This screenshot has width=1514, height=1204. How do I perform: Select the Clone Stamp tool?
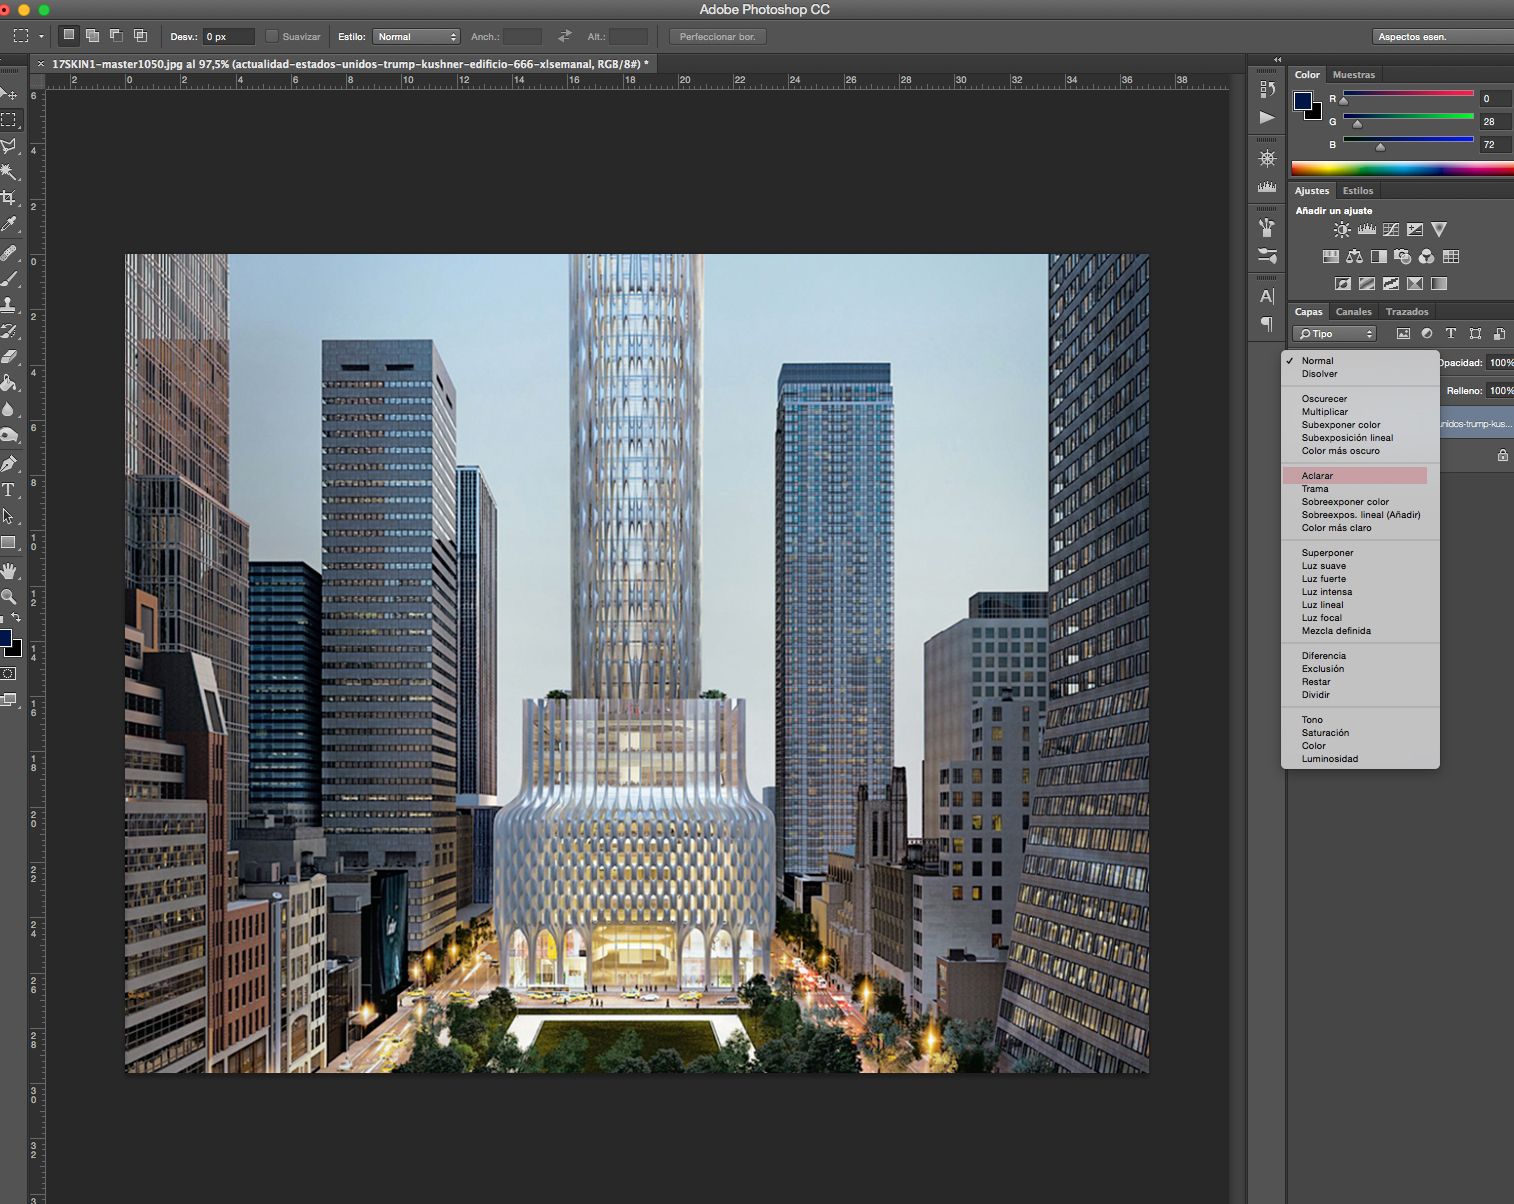pos(9,305)
